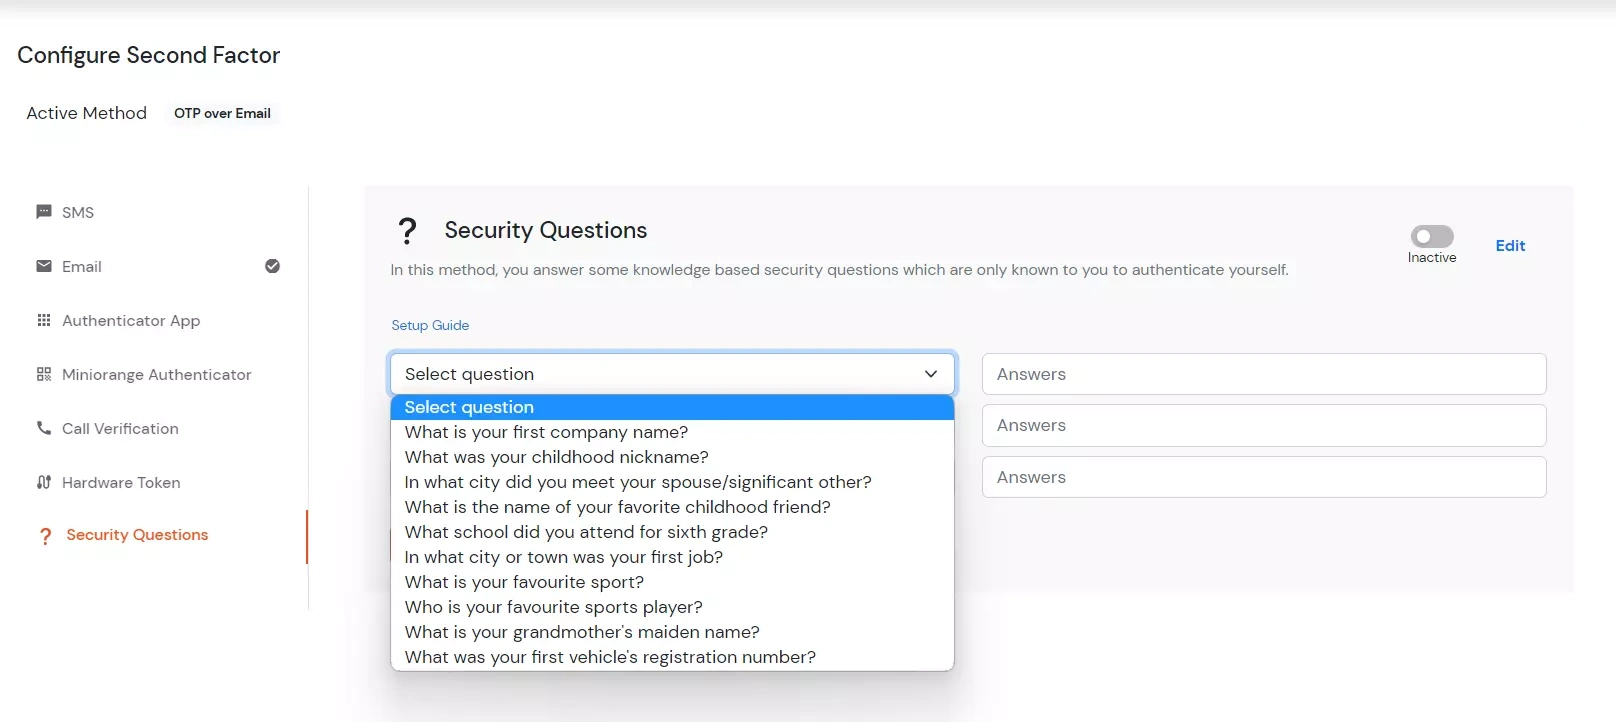Select the Authenticator App grid icon
The image size is (1616, 722).
43,320
